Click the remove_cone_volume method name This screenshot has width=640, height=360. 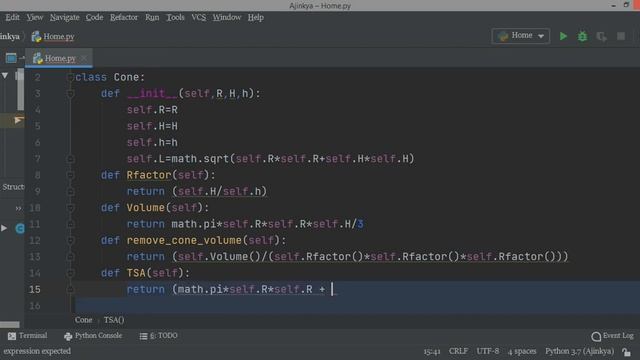coord(184,240)
